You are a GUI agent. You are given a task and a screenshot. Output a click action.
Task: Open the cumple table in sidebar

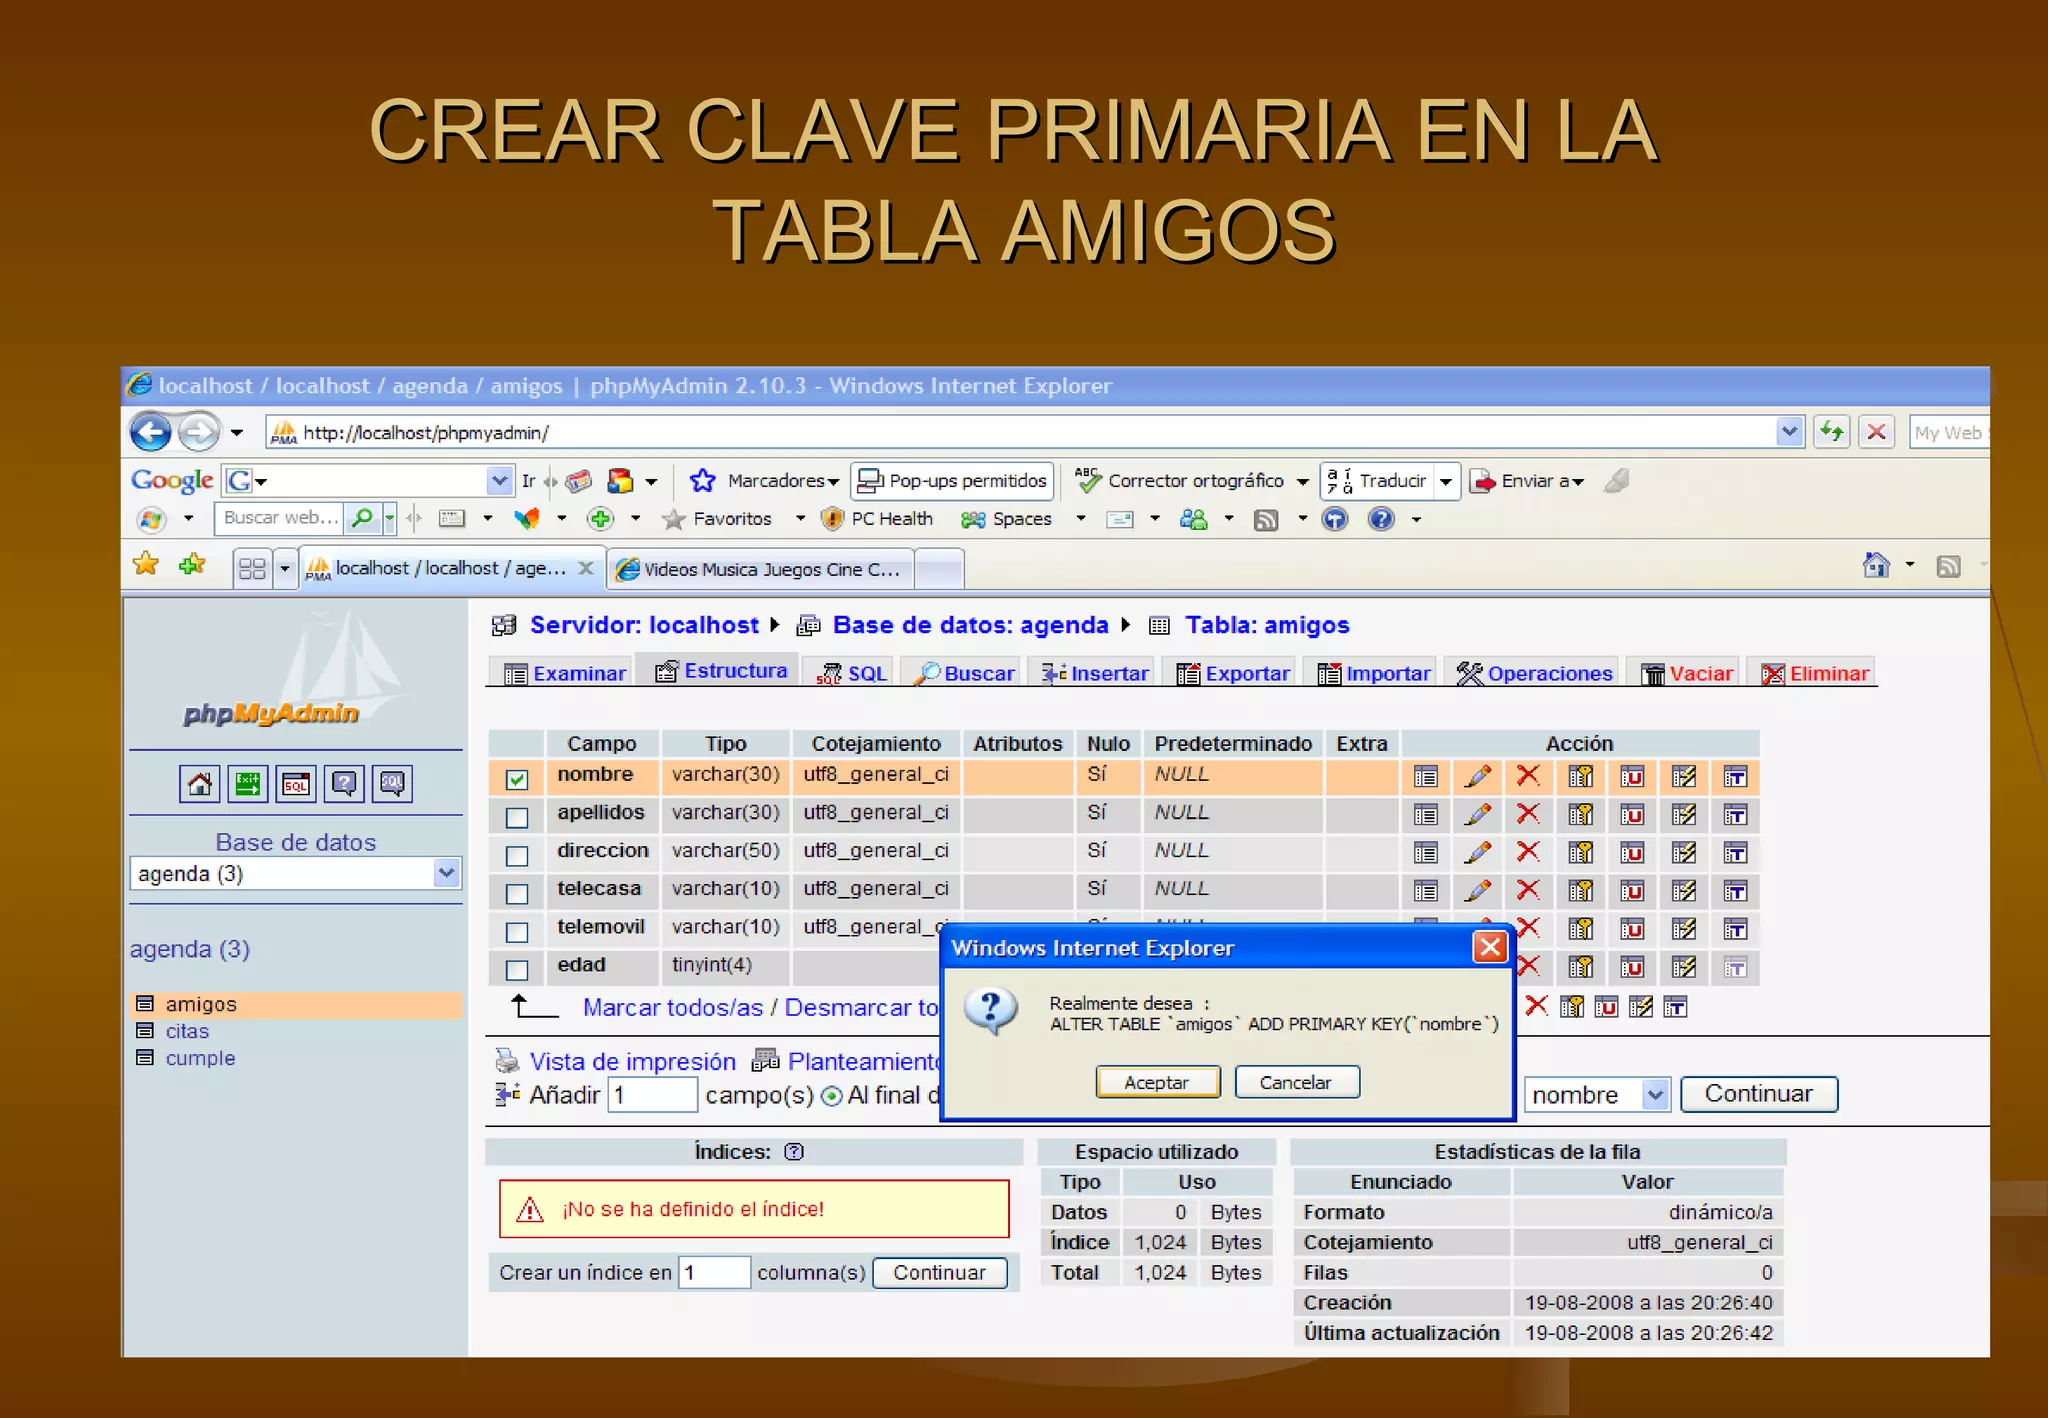pyautogui.click(x=200, y=1058)
